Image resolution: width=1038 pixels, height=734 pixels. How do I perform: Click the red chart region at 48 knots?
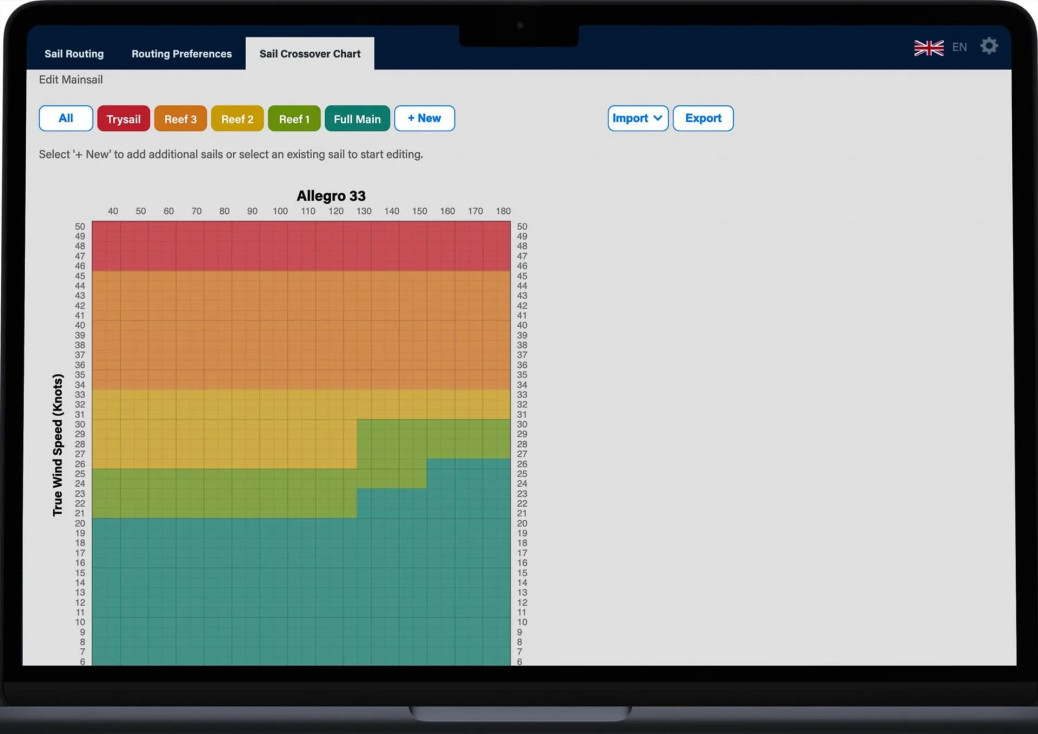click(300, 246)
